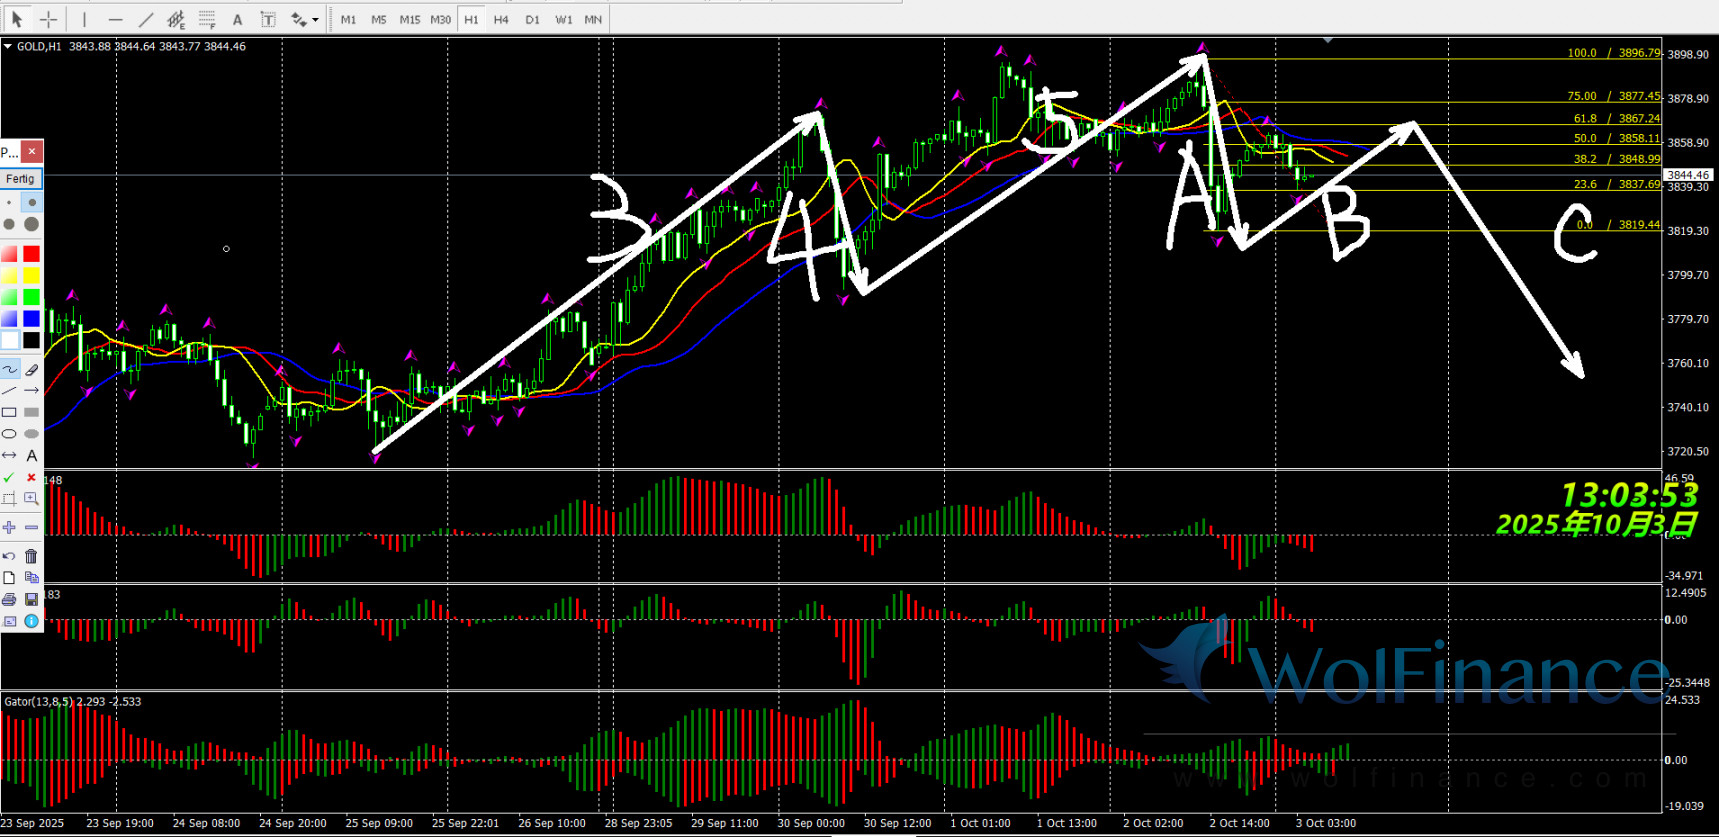
Task: Select the crosshair cursor tool
Action: click(48, 19)
